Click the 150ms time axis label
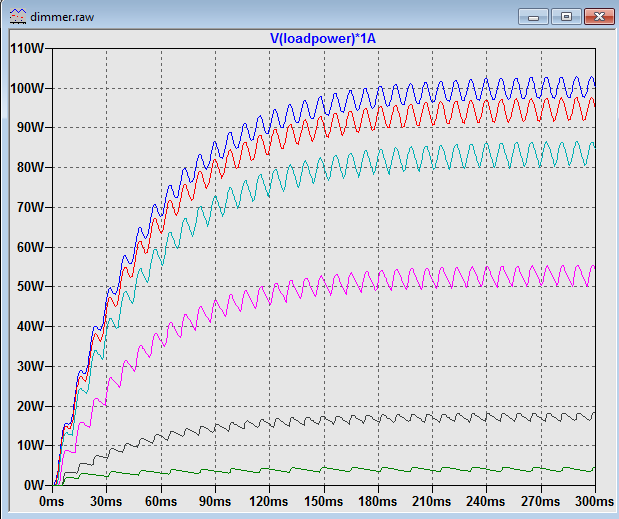The height and width of the screenshot is (519, 619). click(x=324, y=501)
